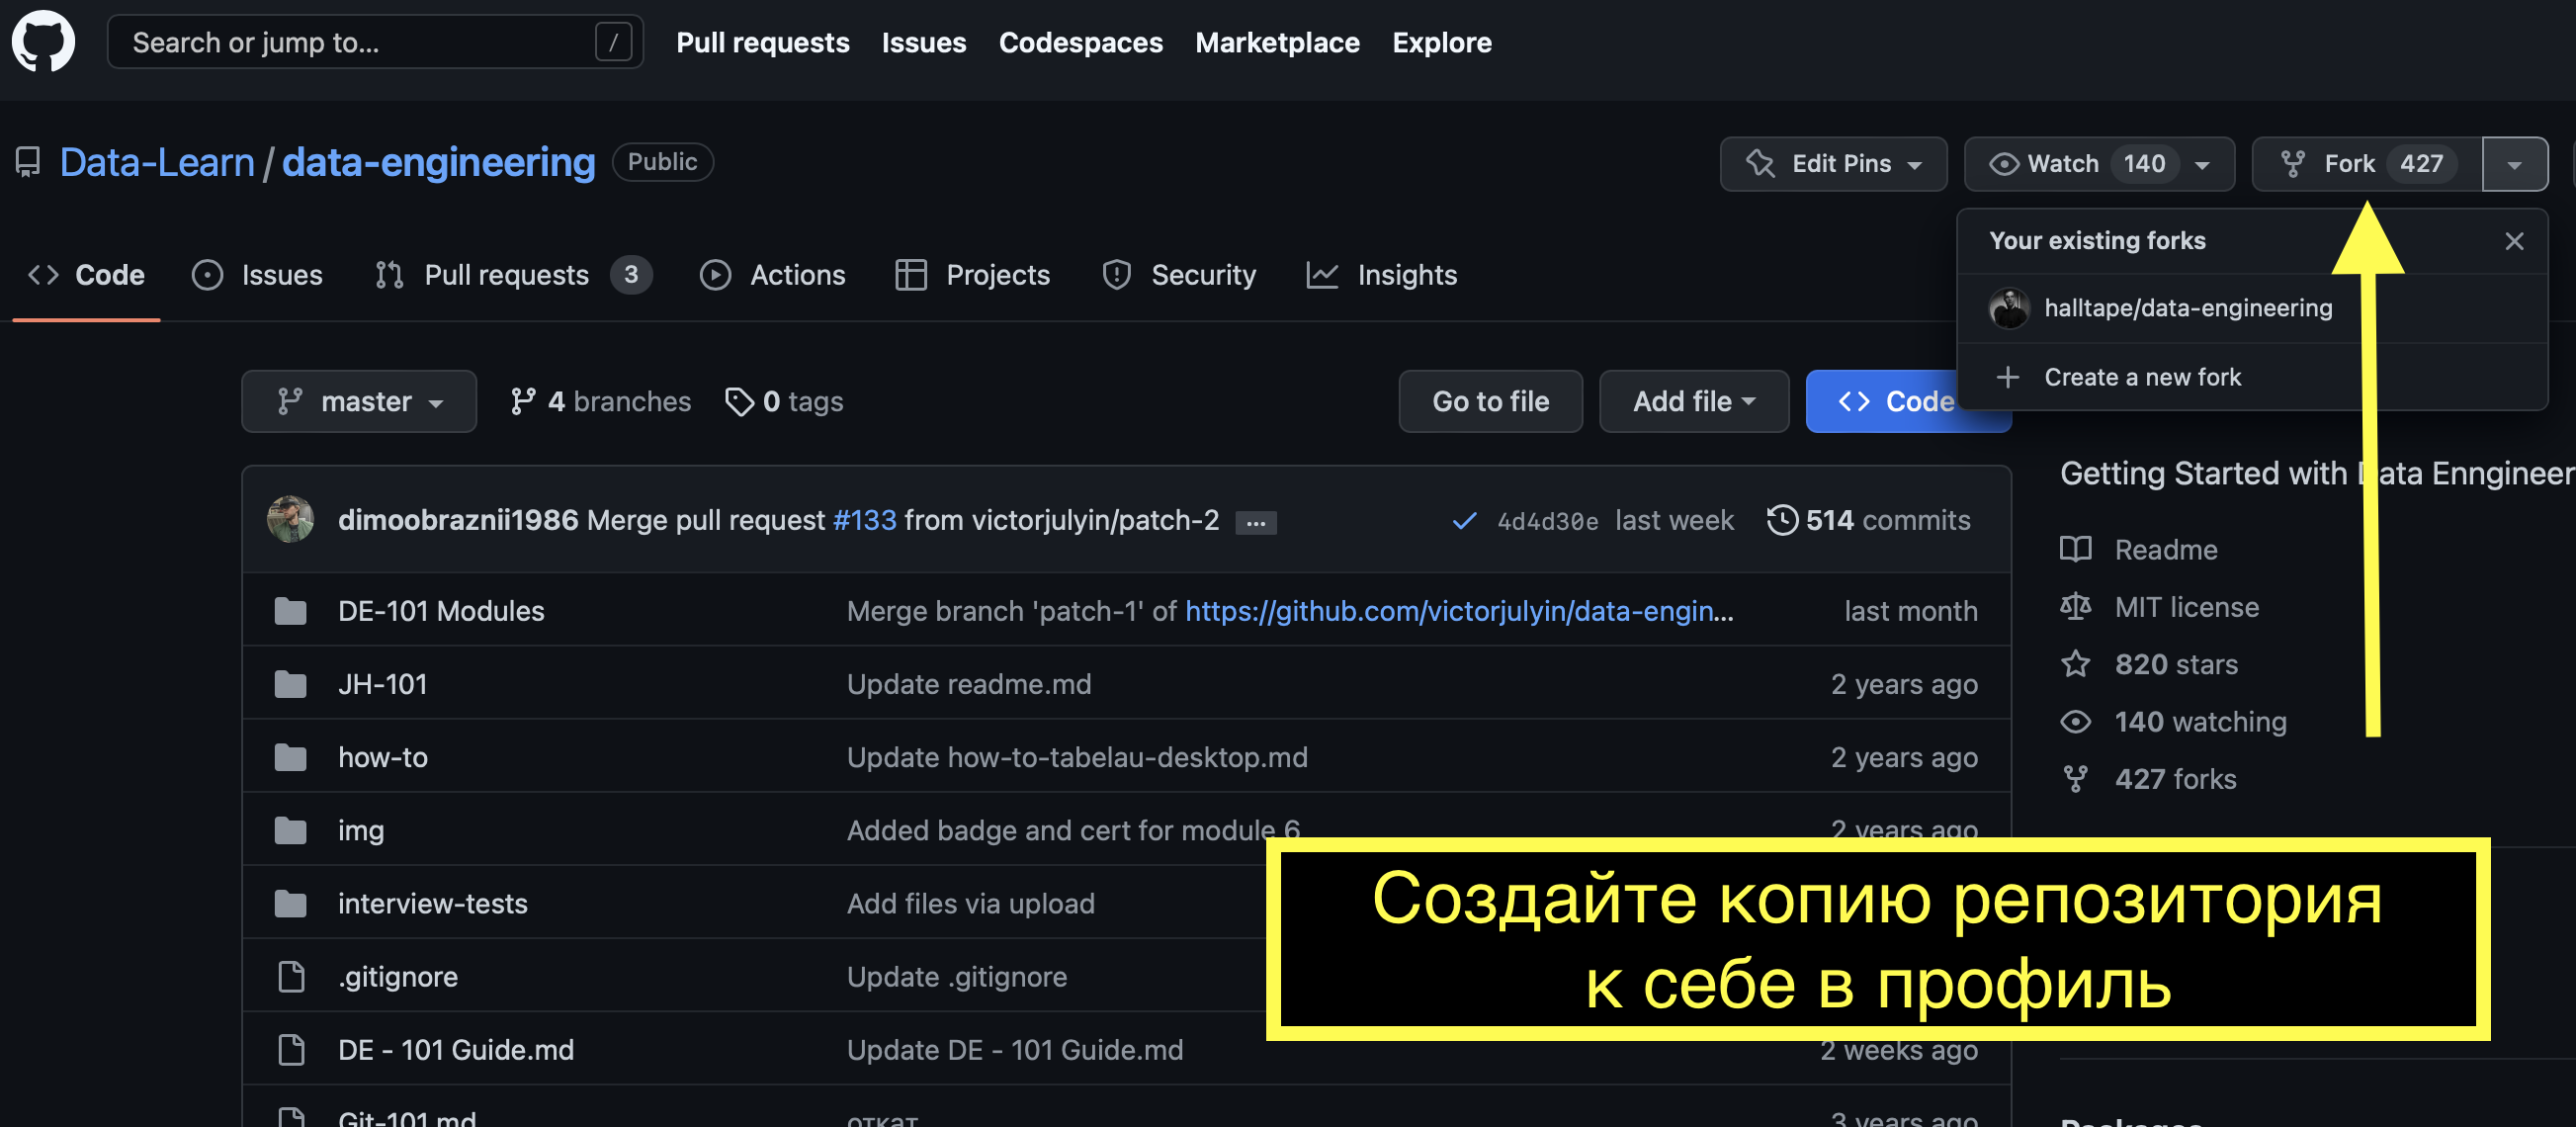Open the 514 commits history link
Viewport: 2576px width, 1127px height.
1868,520
